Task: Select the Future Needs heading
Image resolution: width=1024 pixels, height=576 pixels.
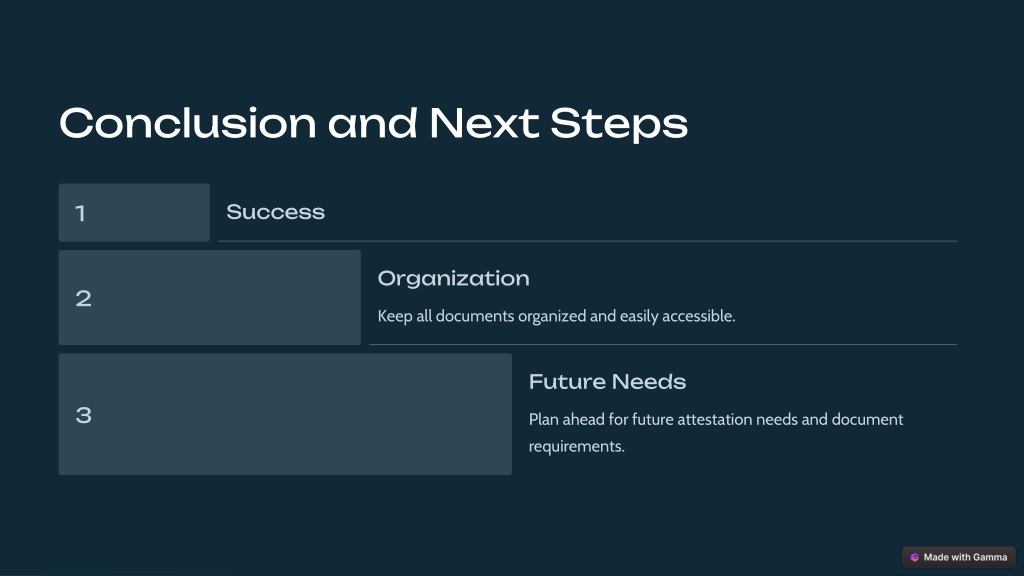Action: [x=607, y=381]
